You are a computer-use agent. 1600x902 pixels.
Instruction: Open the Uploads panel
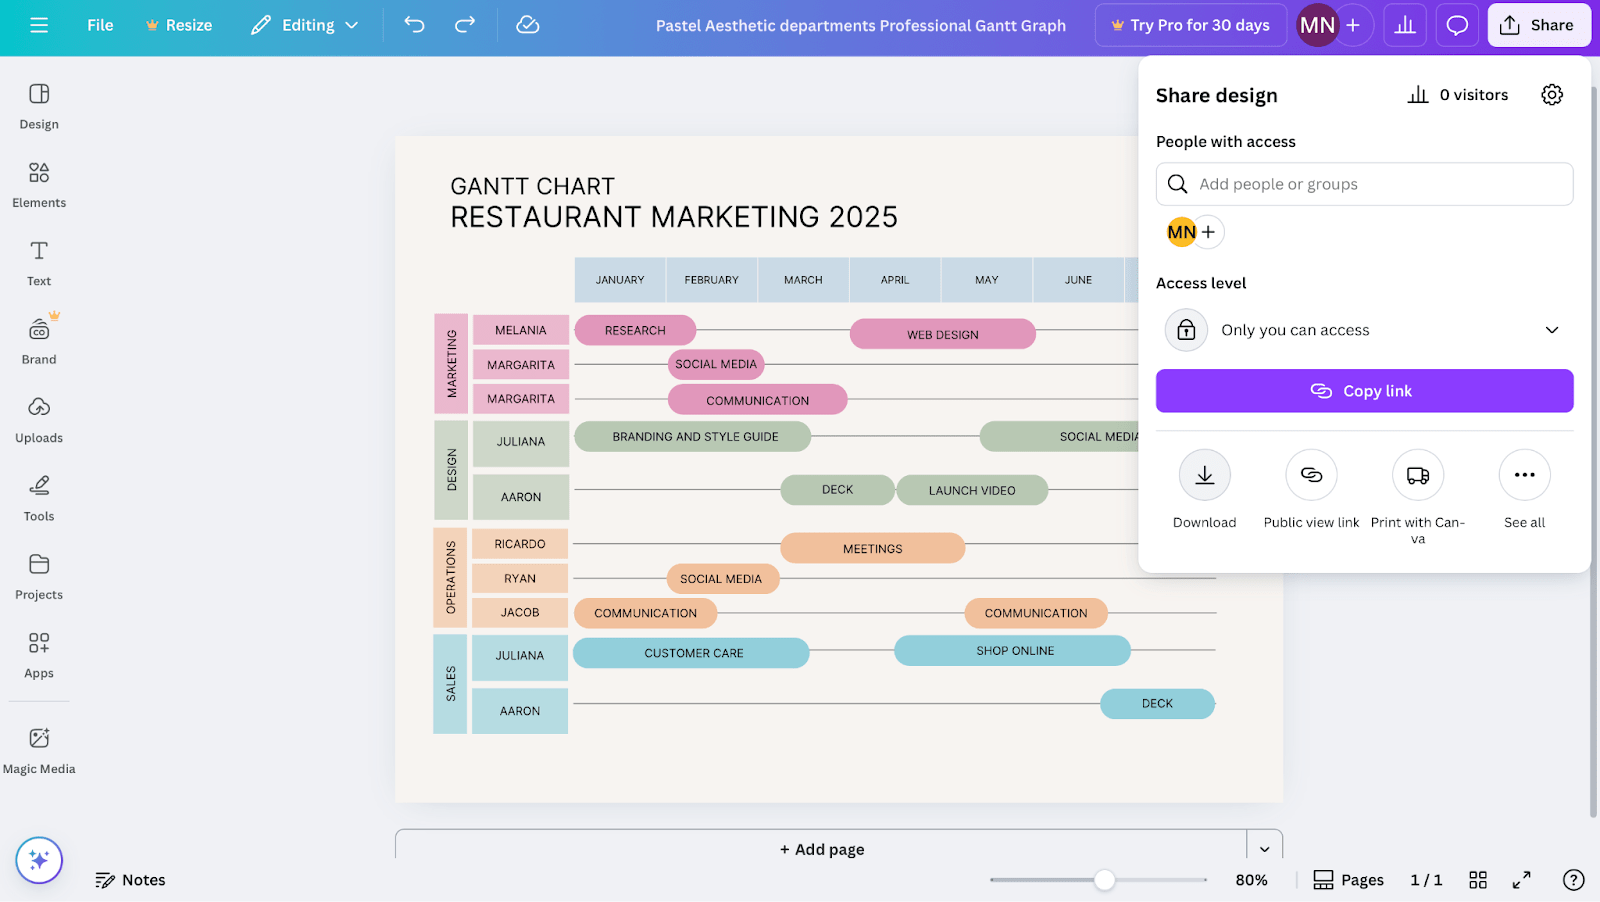coord(38,419)
